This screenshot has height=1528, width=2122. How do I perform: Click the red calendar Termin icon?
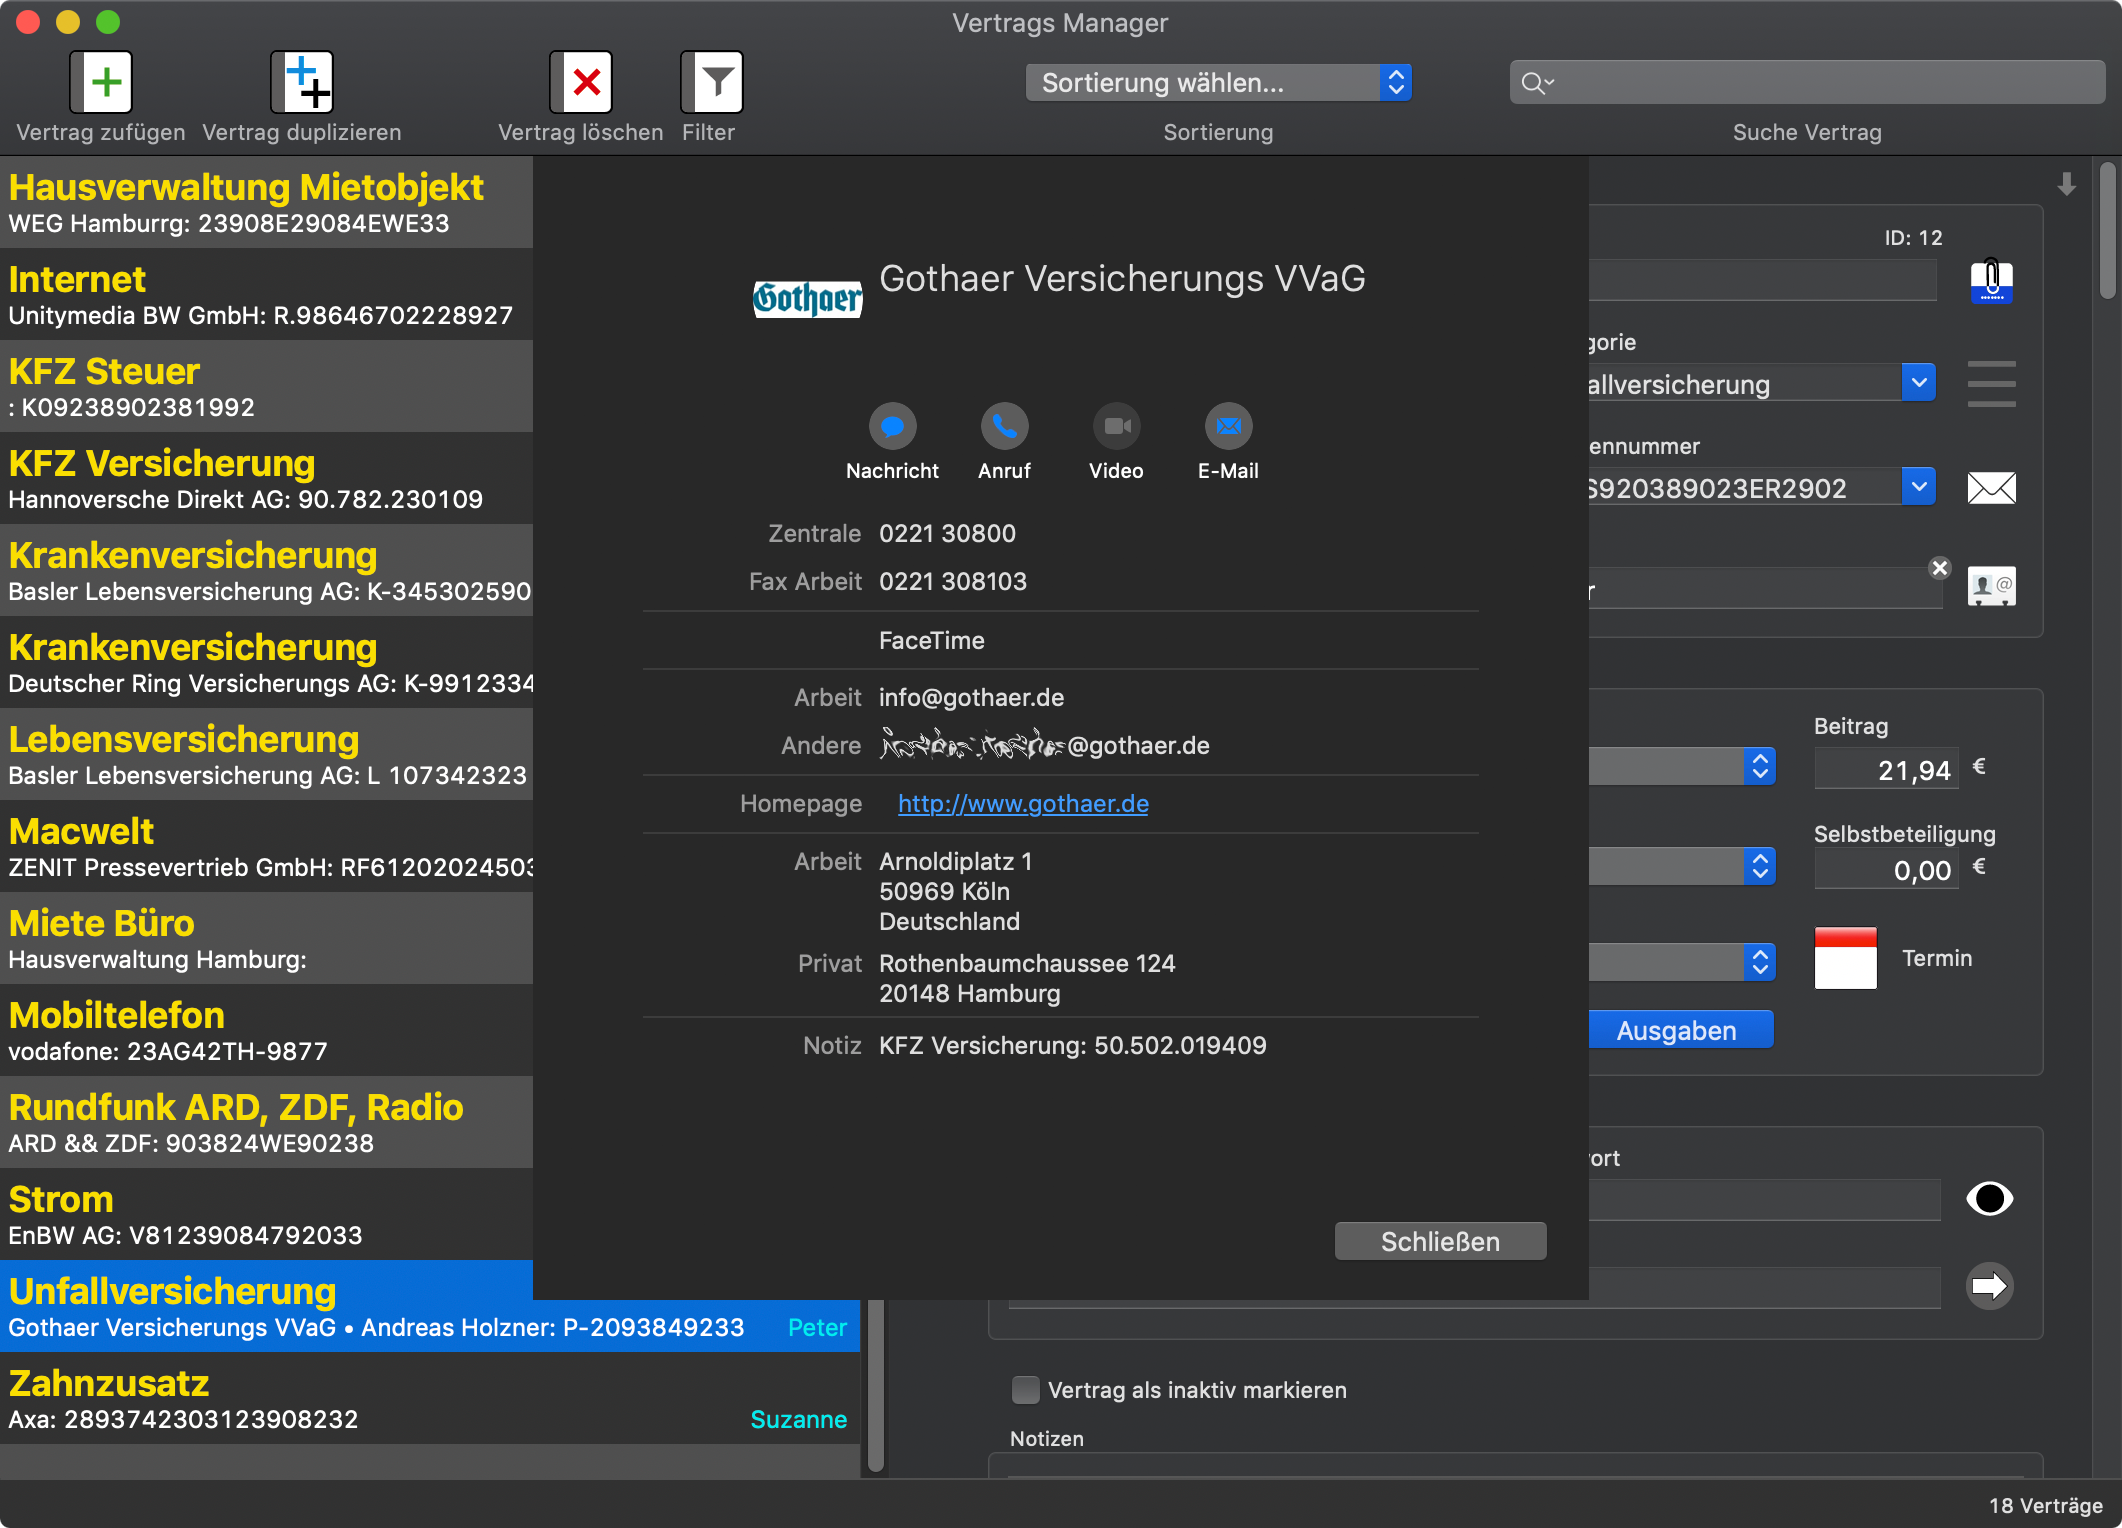point(1845,958)
